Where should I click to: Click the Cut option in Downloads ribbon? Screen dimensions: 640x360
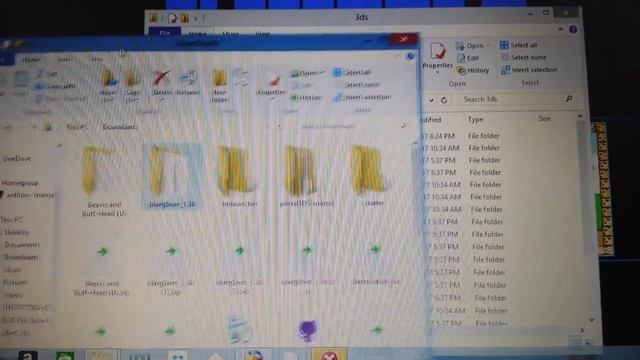click(47, 74)
